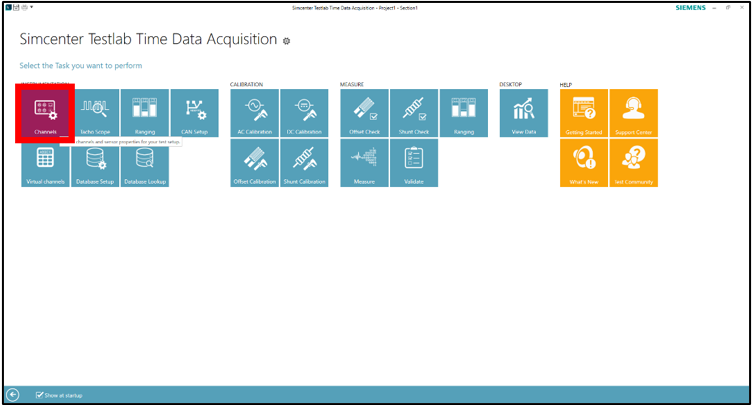Open the Test Community help tile

click(x=634, y=163)
